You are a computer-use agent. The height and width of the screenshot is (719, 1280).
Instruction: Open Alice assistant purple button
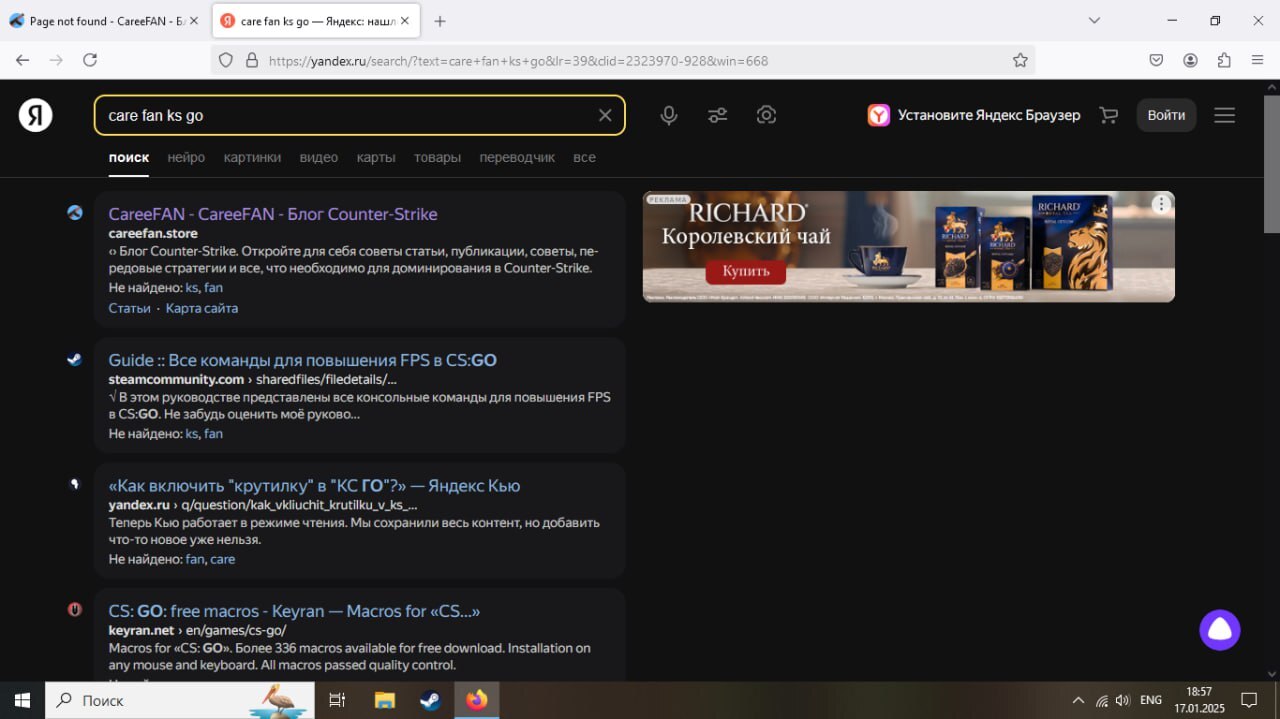[1220, 630]
